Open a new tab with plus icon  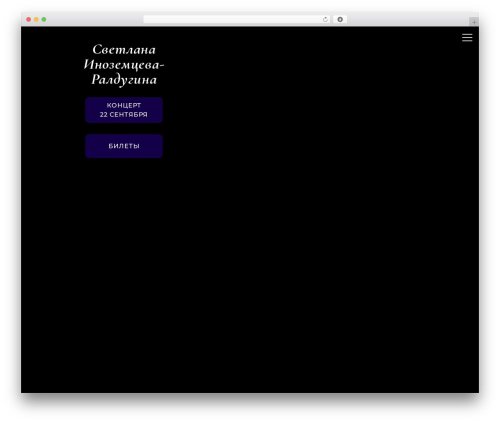474,22
